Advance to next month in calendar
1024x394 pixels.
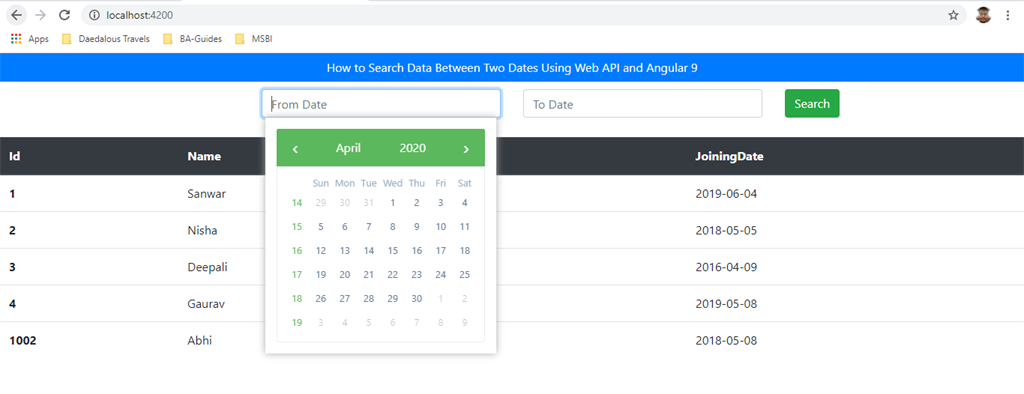466,149
